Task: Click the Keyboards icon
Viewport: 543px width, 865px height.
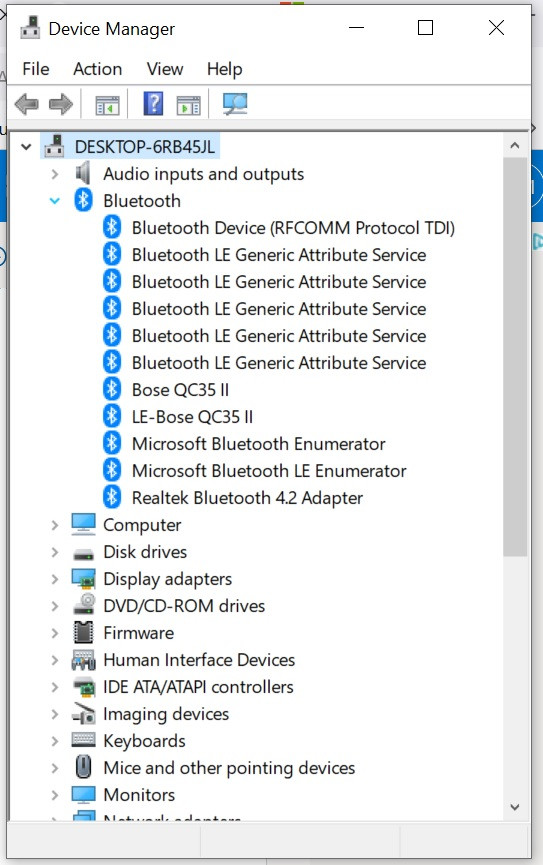Action: coord(83,740)
